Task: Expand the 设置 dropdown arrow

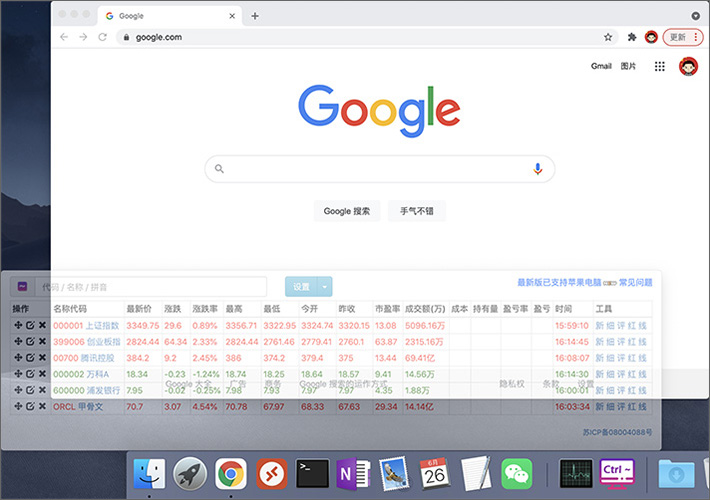Action: tap(325, 287)
